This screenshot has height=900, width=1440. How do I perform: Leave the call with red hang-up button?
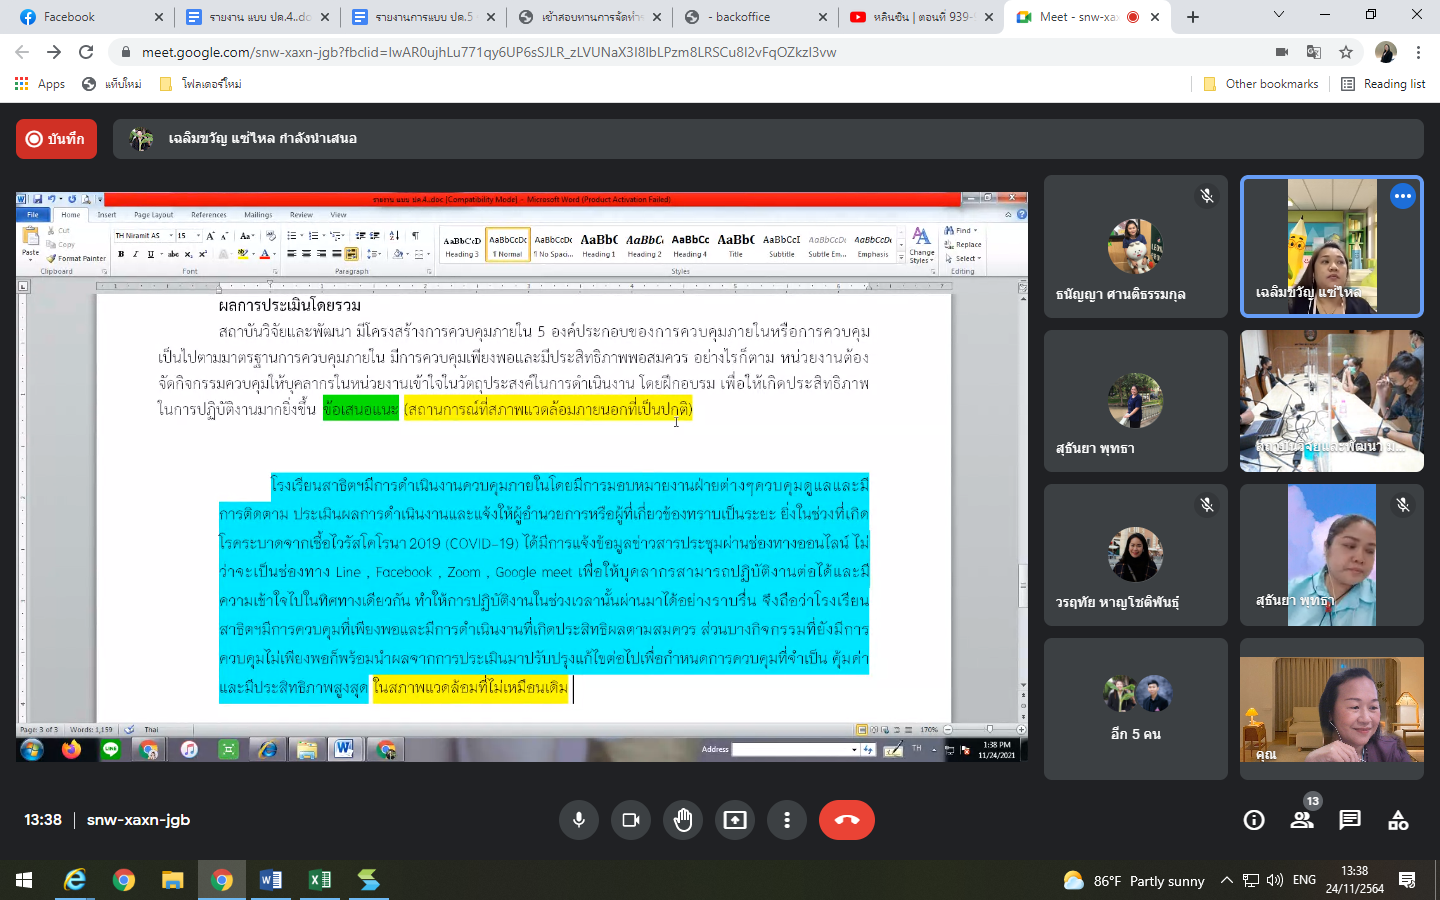(846, 820)
